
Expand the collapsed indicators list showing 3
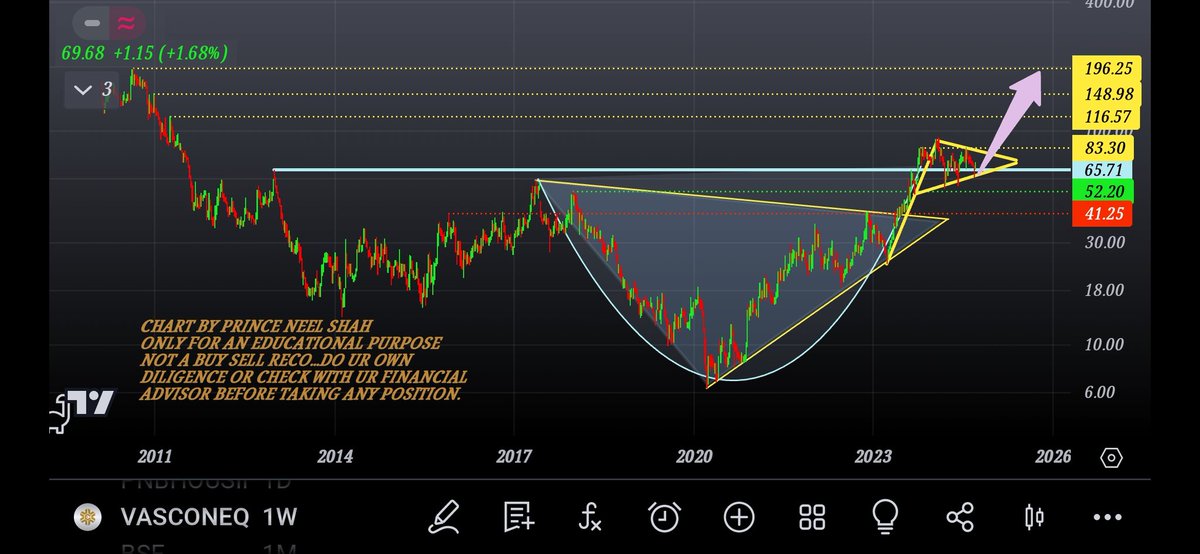94,90
